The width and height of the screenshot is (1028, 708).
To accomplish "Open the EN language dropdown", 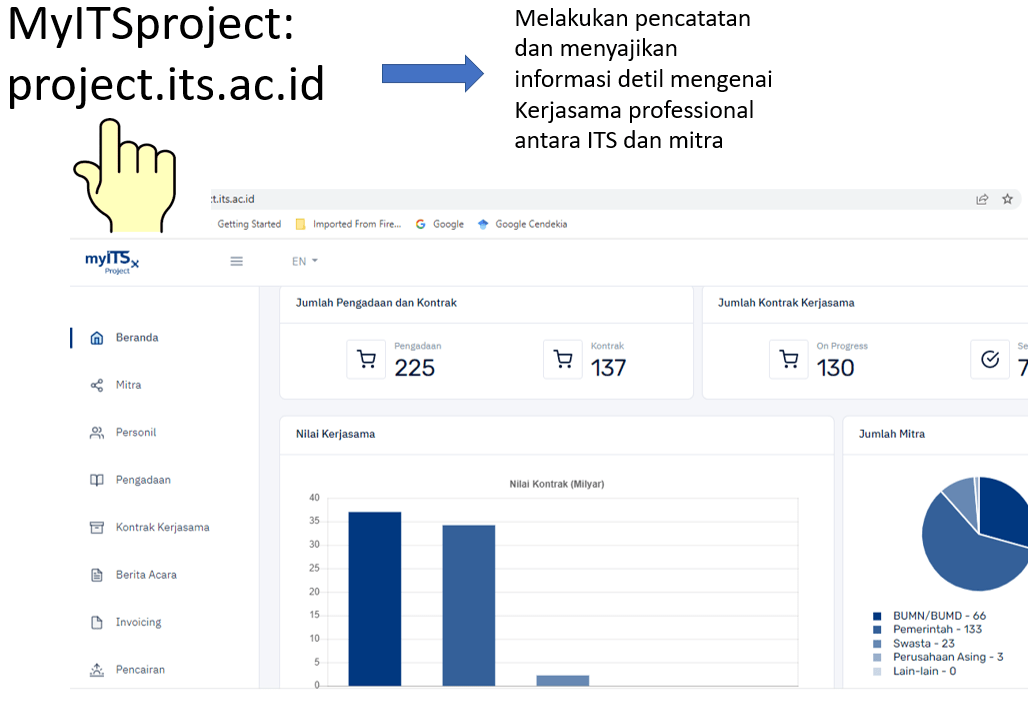I will (304, 262).
